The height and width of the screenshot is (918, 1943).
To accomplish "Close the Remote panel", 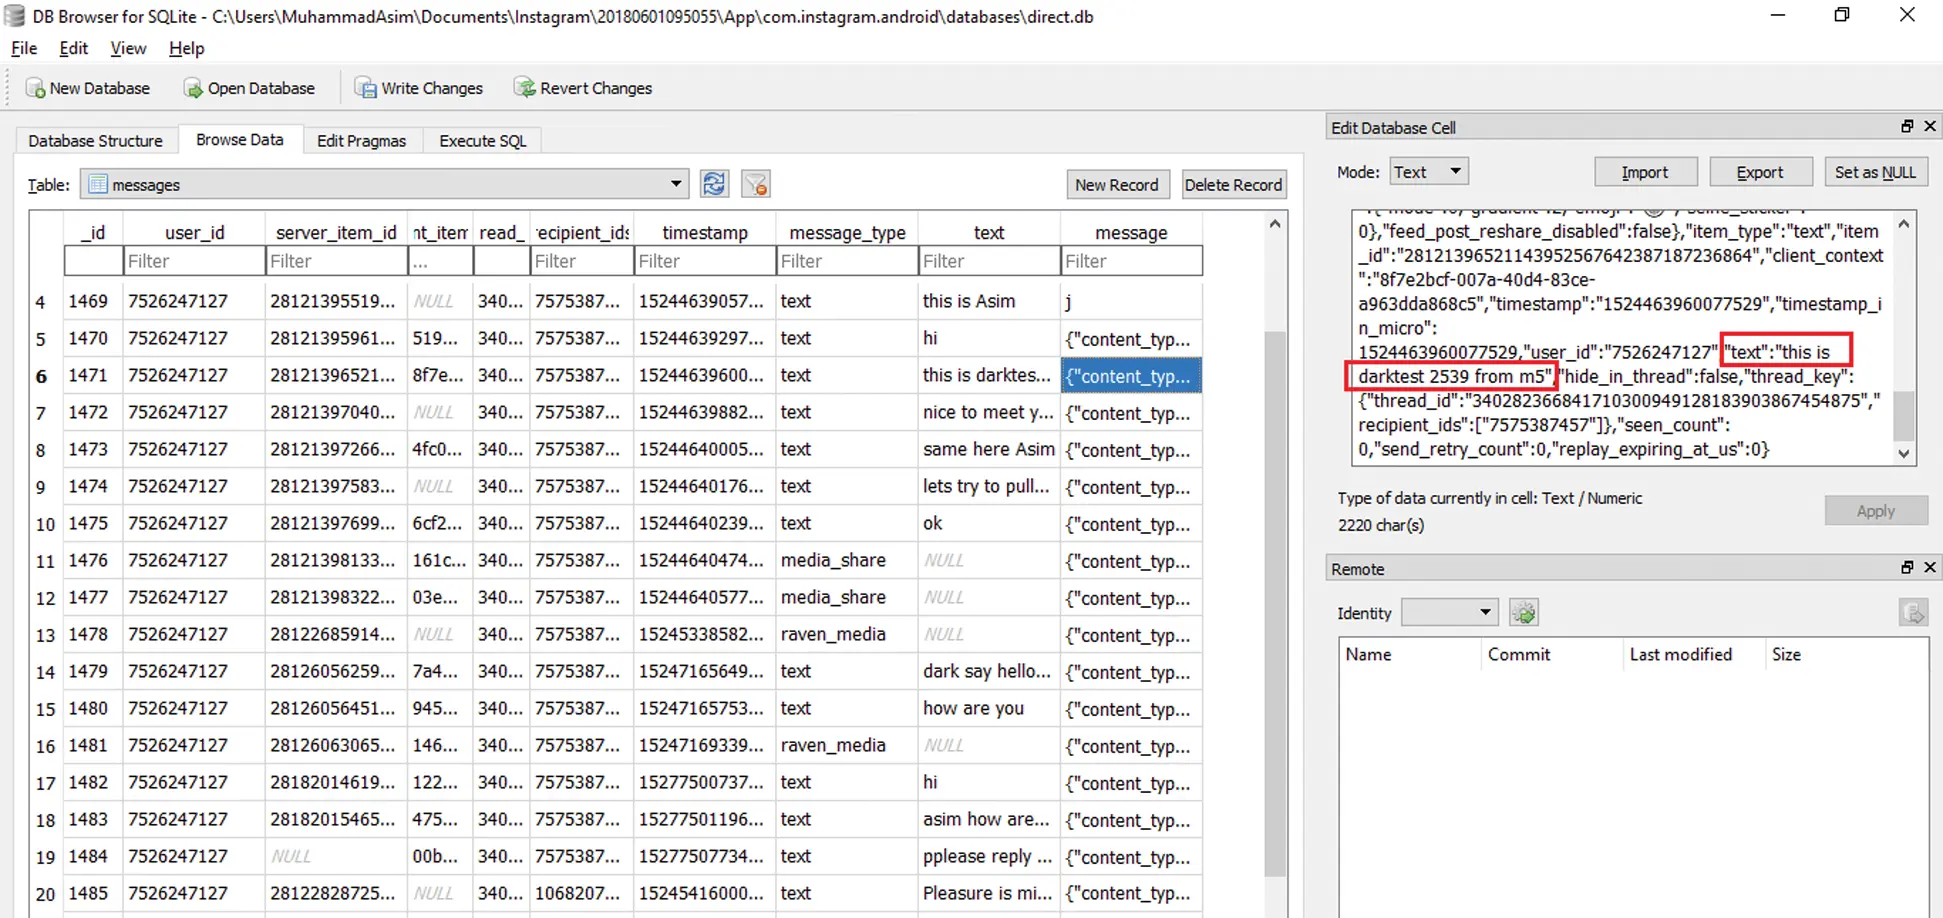I will click(1930, 567).
